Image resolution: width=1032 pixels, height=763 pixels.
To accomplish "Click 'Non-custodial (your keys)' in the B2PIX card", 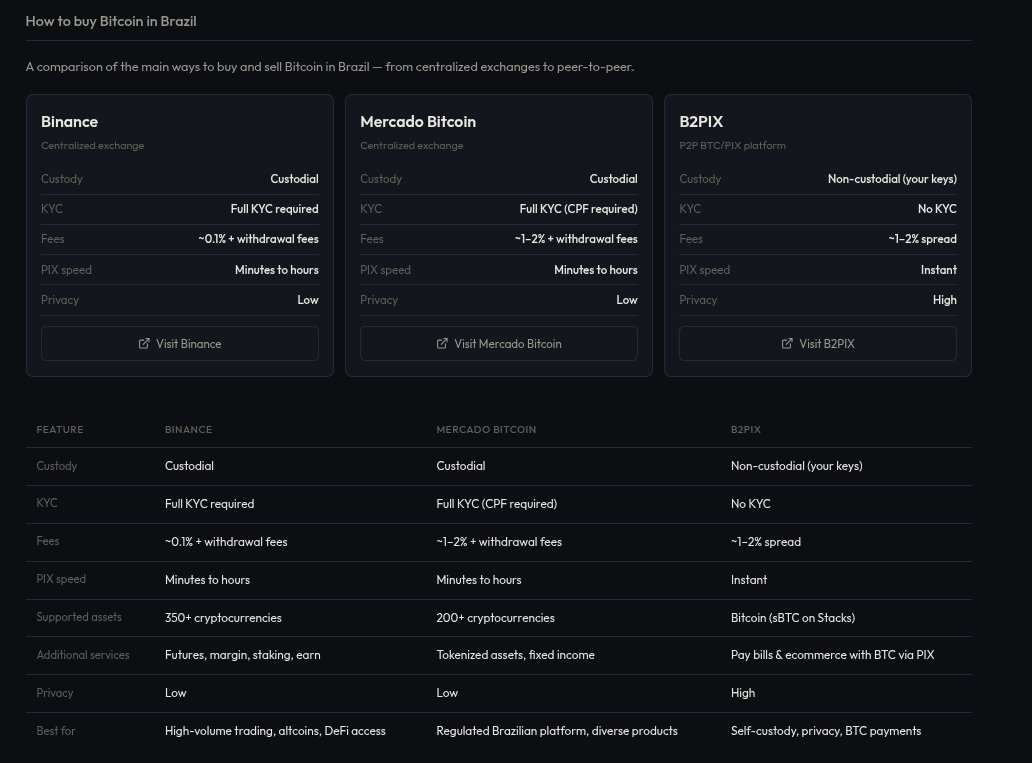I will (x=892, y=179).
